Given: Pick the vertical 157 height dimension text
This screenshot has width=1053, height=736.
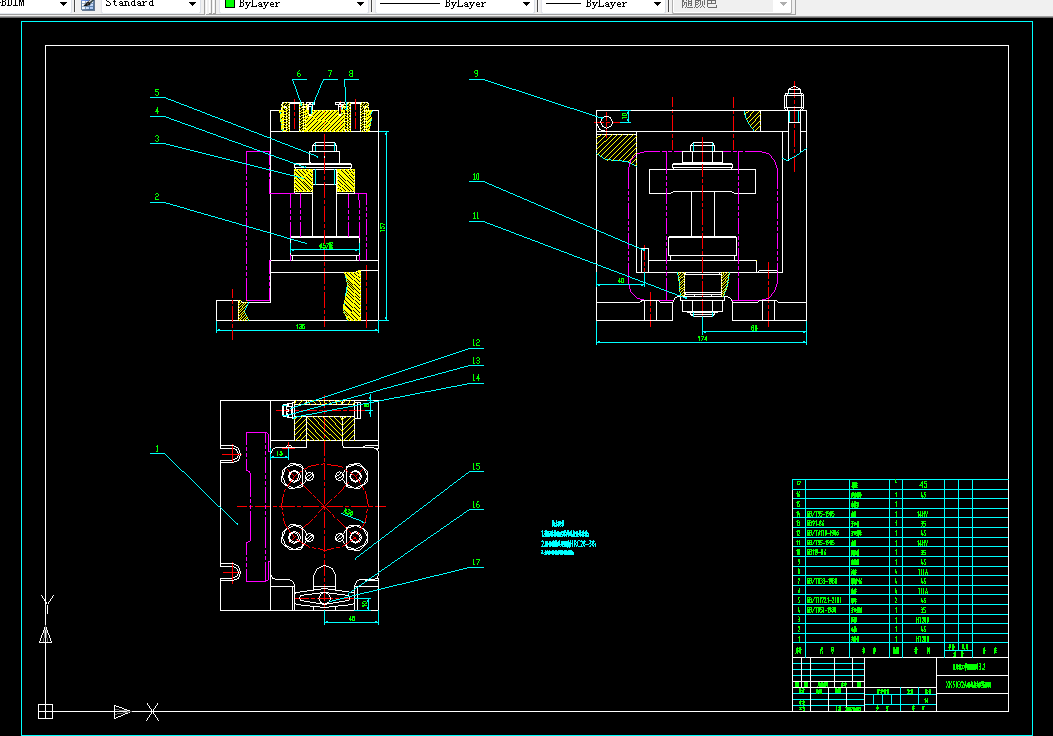Looking at the screenshot, I should tap(383, 227).
